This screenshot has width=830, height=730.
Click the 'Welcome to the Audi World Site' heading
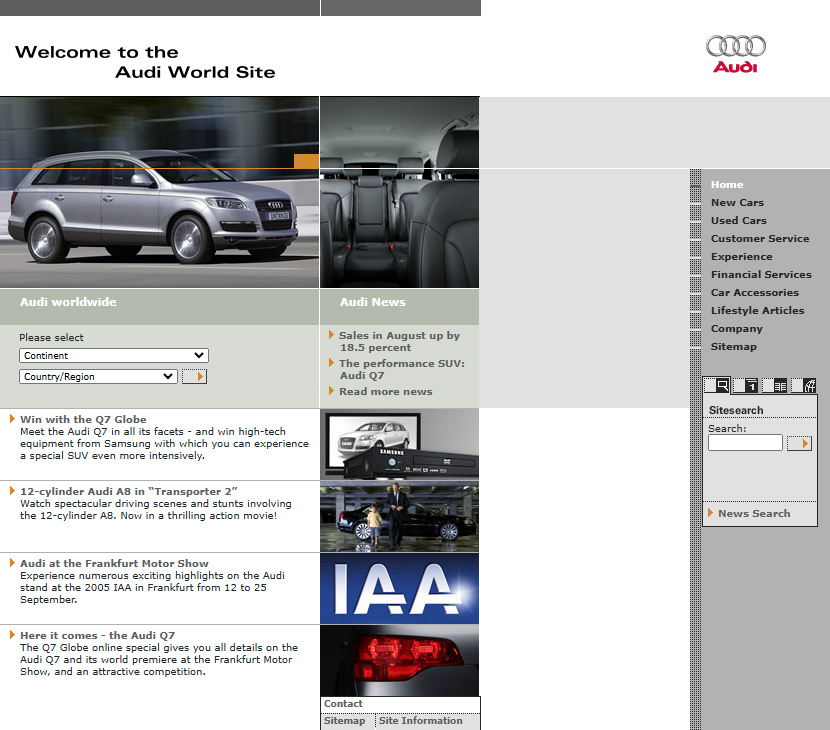tap(145, 62)
